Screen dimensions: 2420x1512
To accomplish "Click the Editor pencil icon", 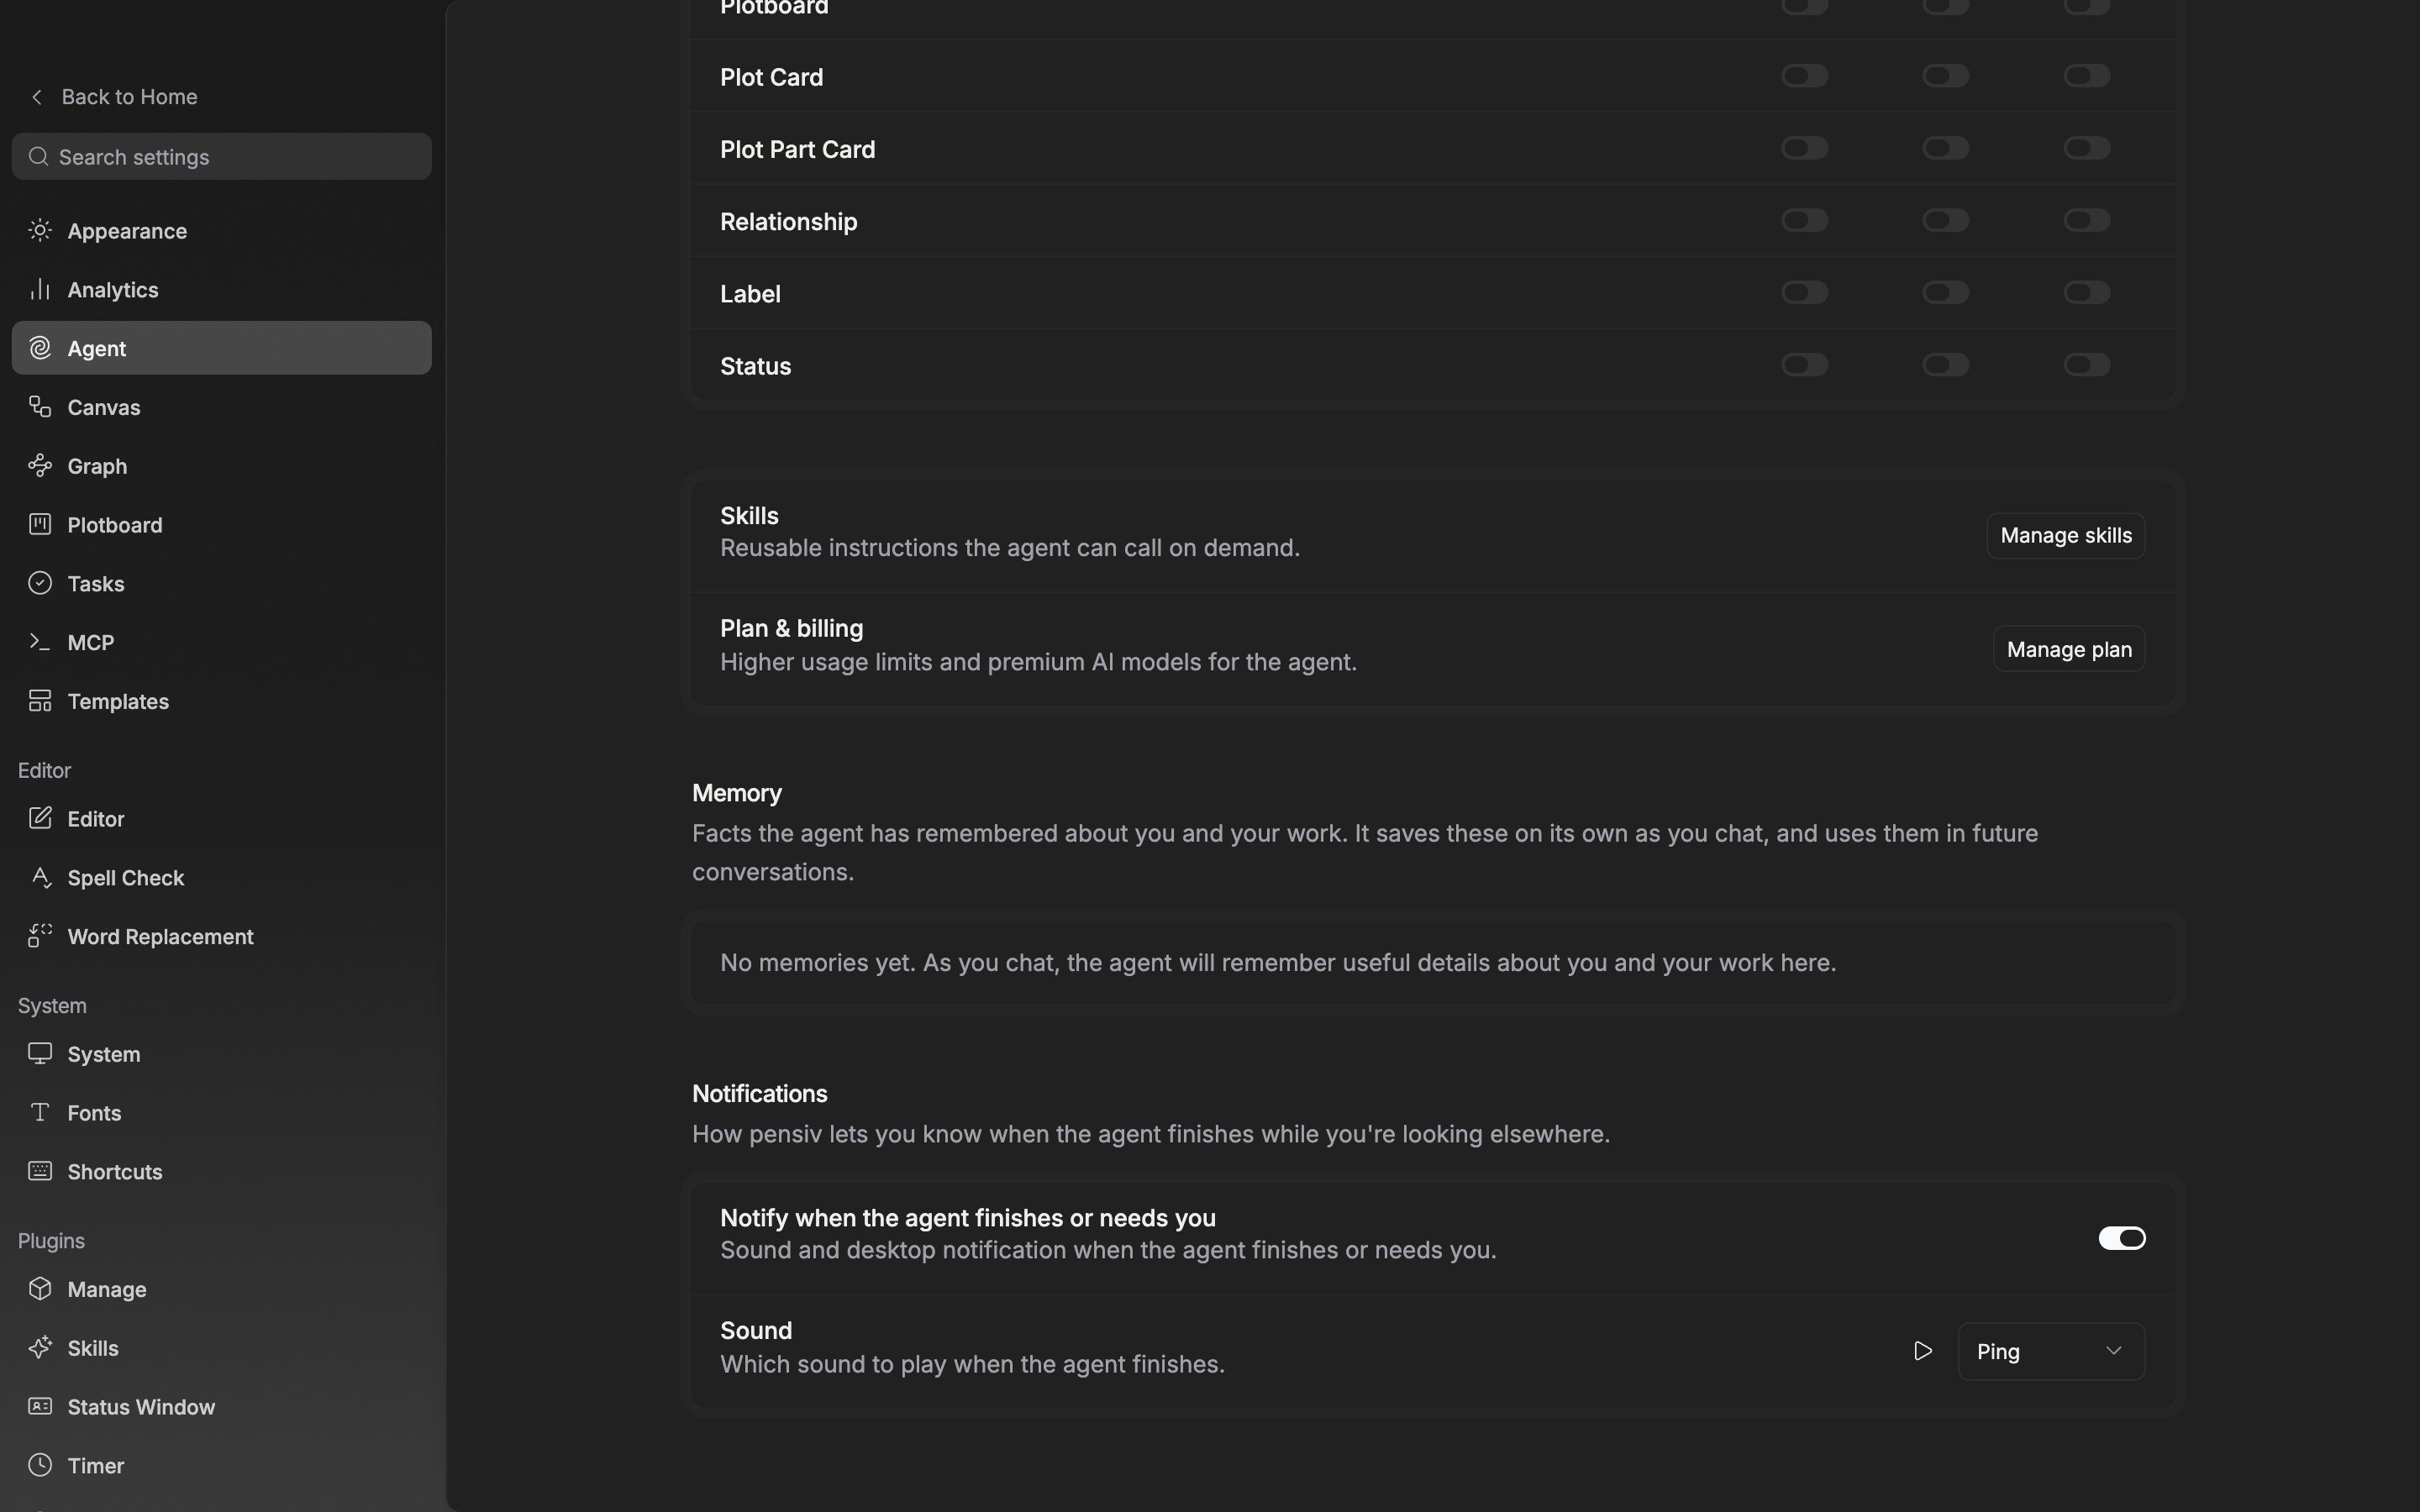I will pyautogui.click(x=40, y=819).
